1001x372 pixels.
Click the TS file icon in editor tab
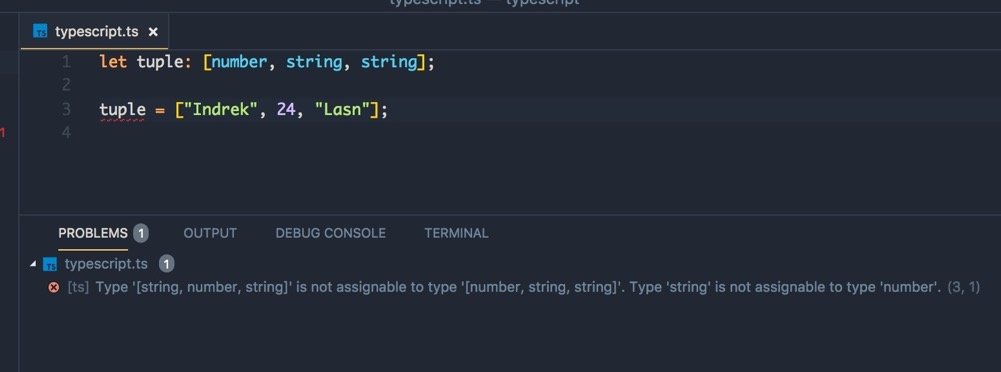(40, 31)
